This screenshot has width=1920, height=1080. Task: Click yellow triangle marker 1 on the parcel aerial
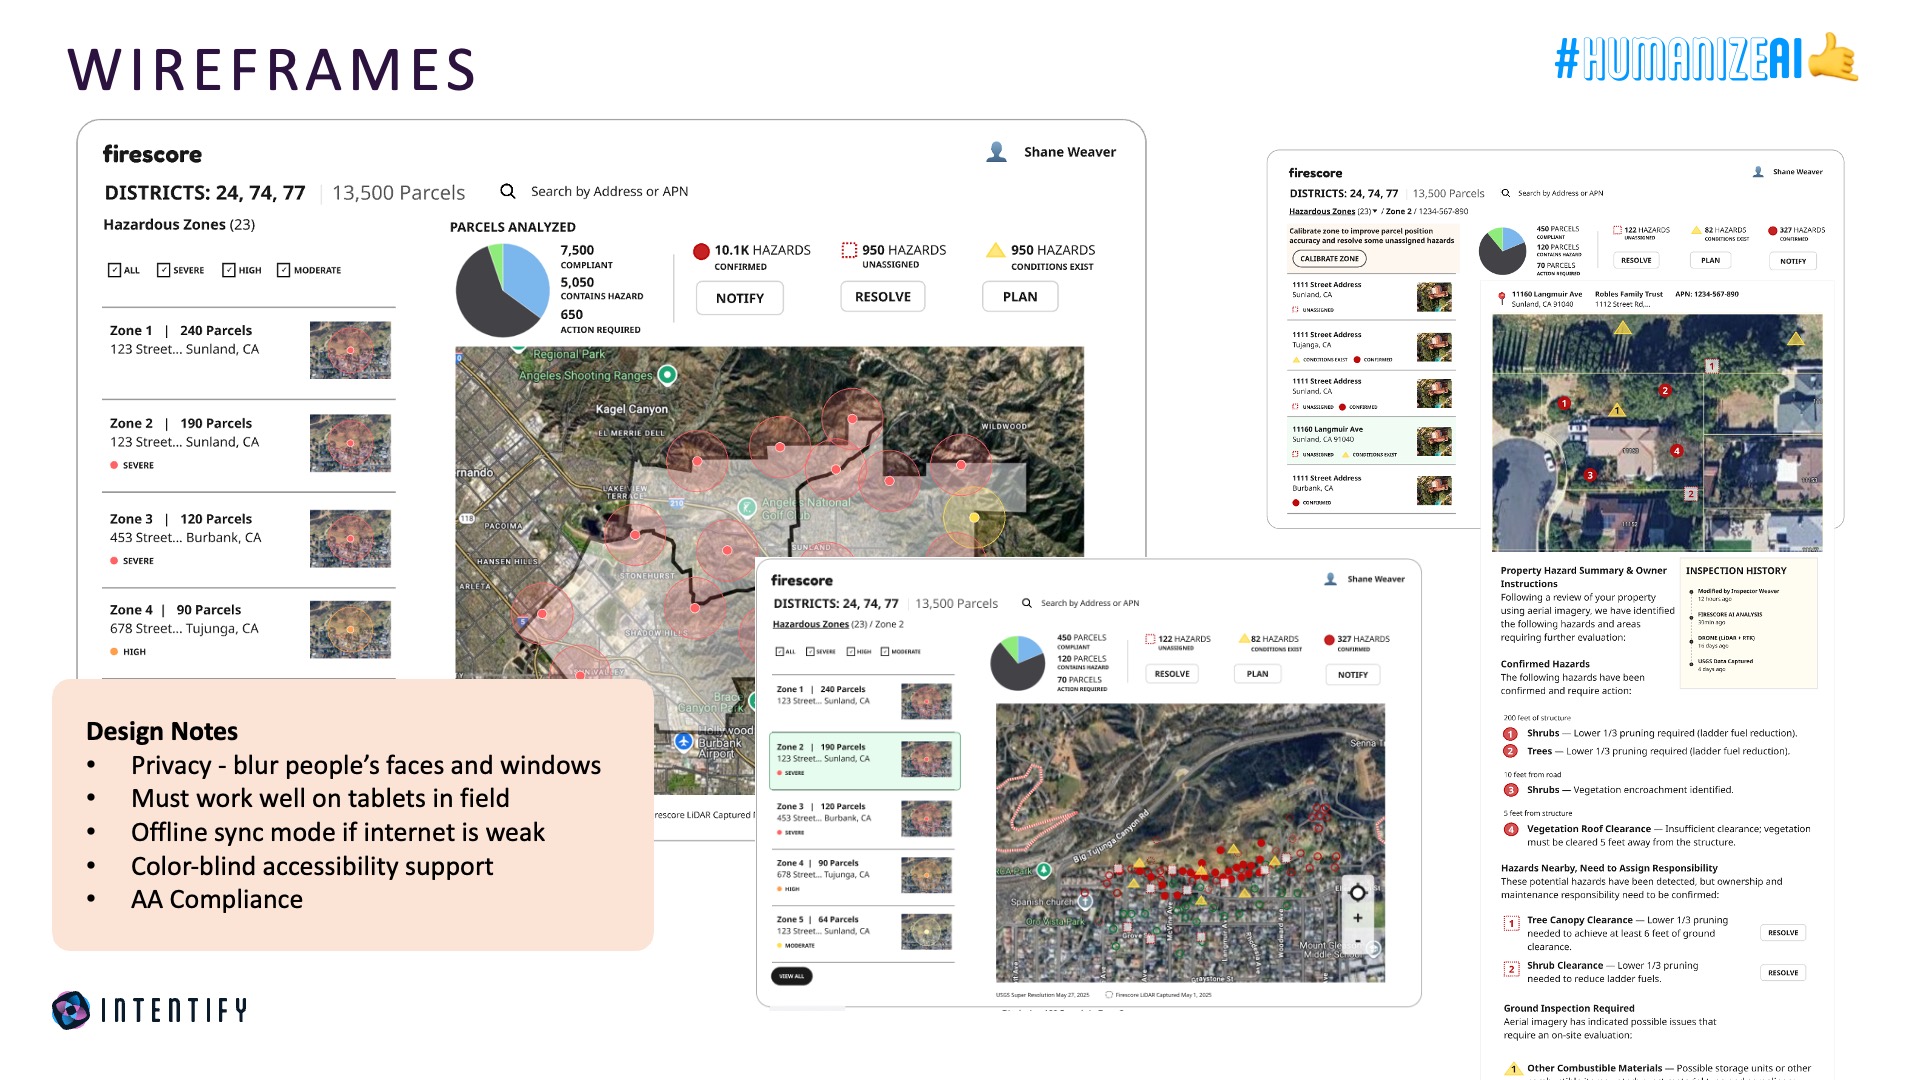coord(1616,410)
